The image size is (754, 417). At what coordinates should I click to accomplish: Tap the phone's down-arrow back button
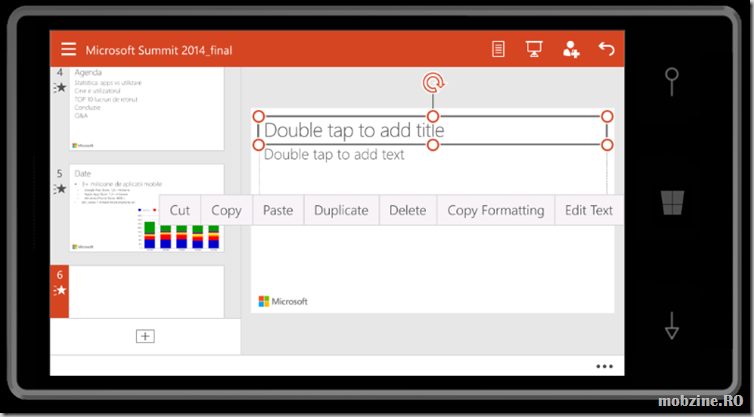pyautogui.click(x=672, y=326)
